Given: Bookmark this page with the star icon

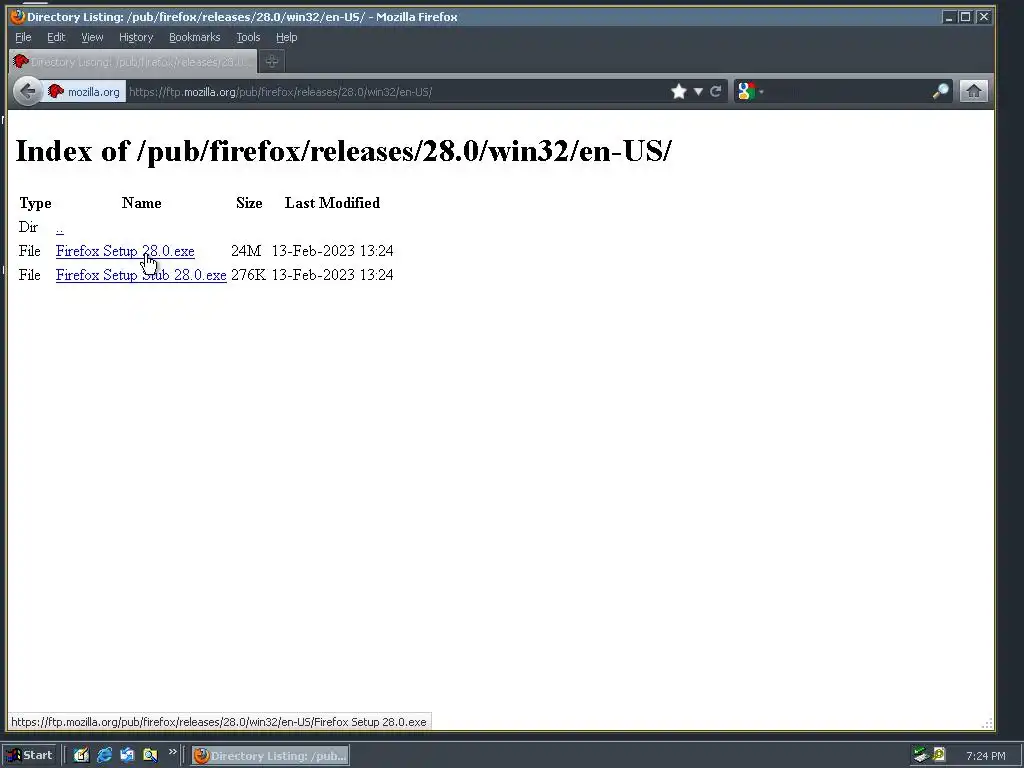Looking at the screenshot, I should 679,91.
